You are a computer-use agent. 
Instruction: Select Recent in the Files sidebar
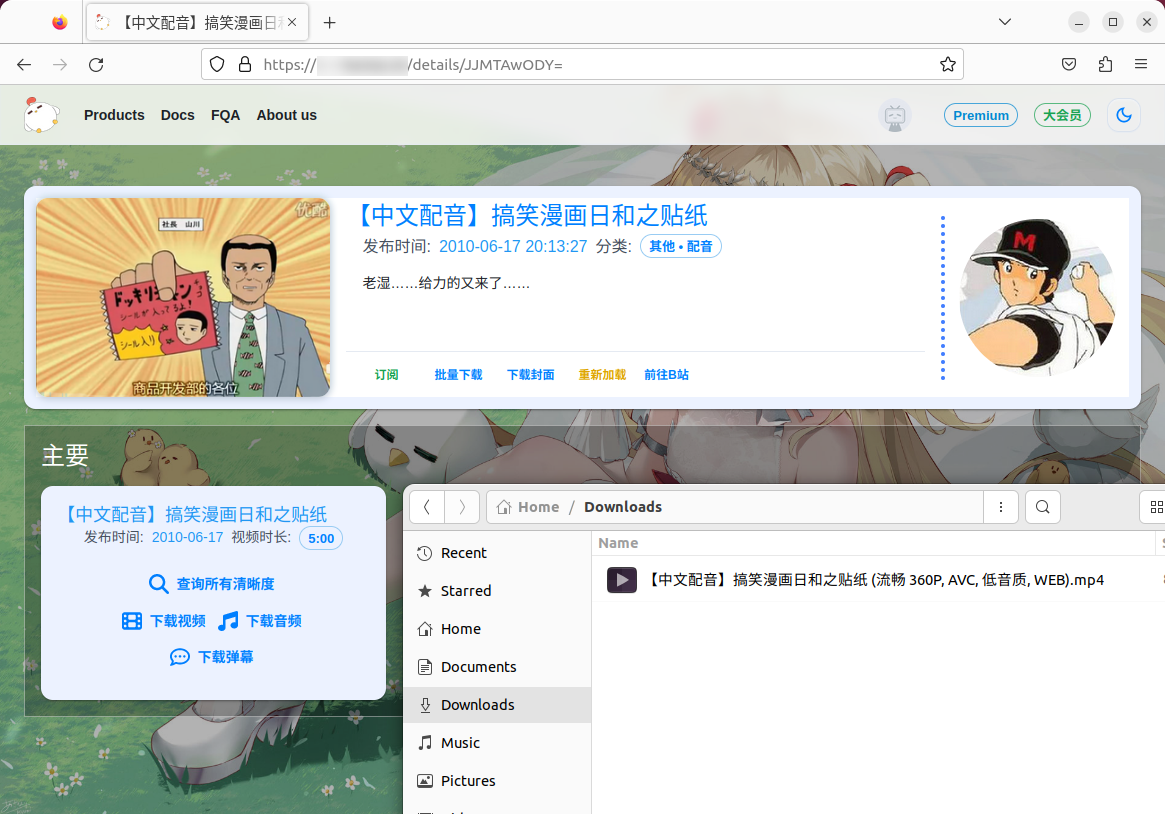point(497,553)
